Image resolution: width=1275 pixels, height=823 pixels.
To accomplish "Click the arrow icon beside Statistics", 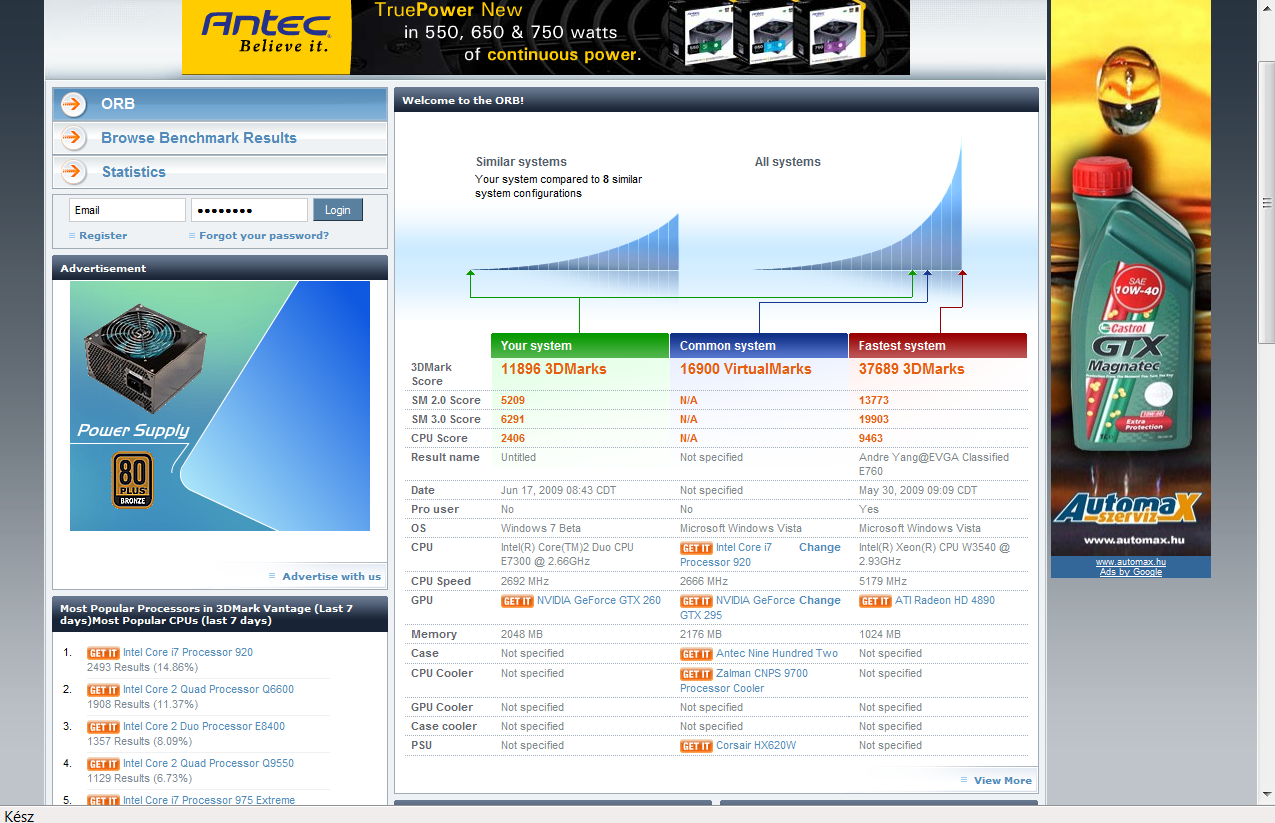I will [73, 172].
